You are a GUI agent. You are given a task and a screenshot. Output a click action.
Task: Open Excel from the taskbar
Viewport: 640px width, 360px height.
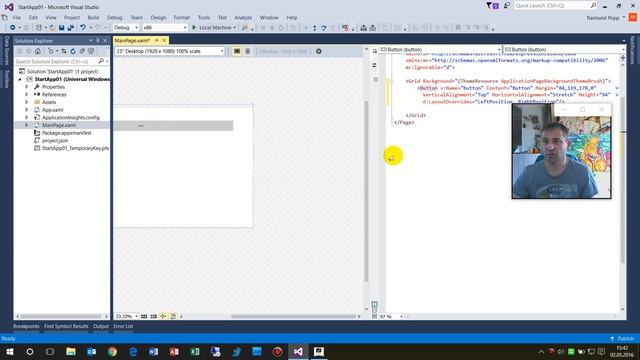pyautogui.click(x=195, y=351)
